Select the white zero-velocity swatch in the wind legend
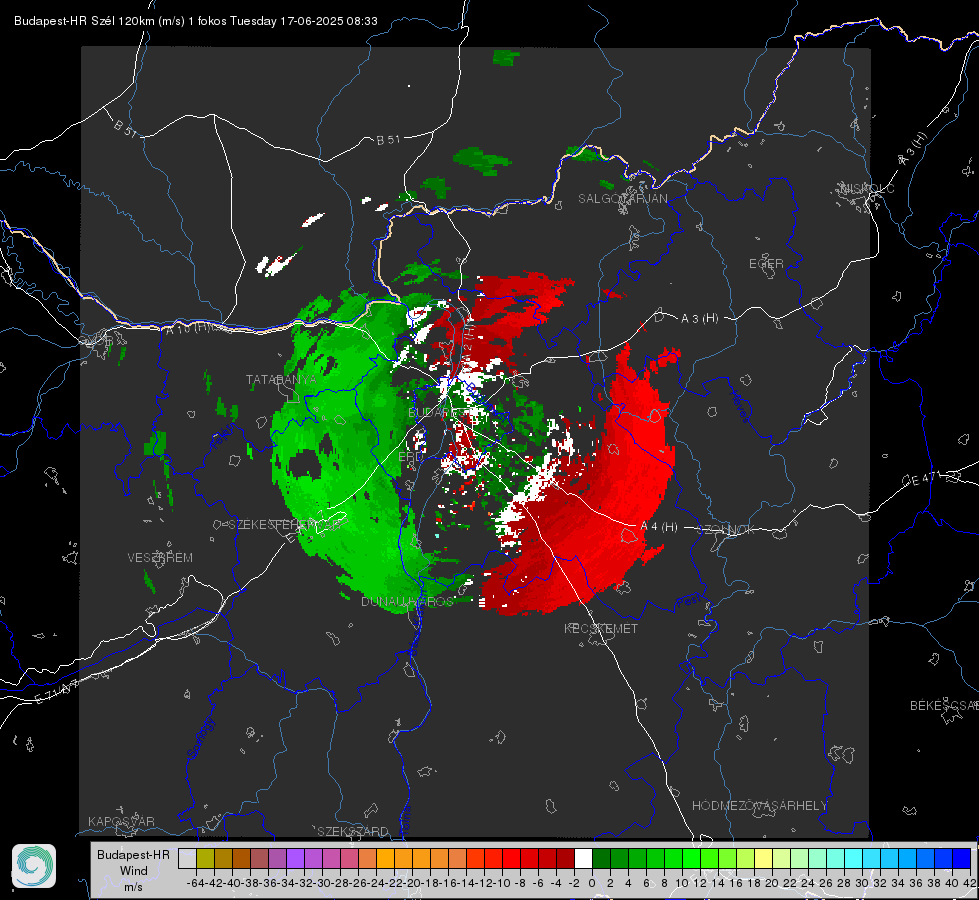The height and width of the screenshot is (900, 979). (x=583, y=858)
